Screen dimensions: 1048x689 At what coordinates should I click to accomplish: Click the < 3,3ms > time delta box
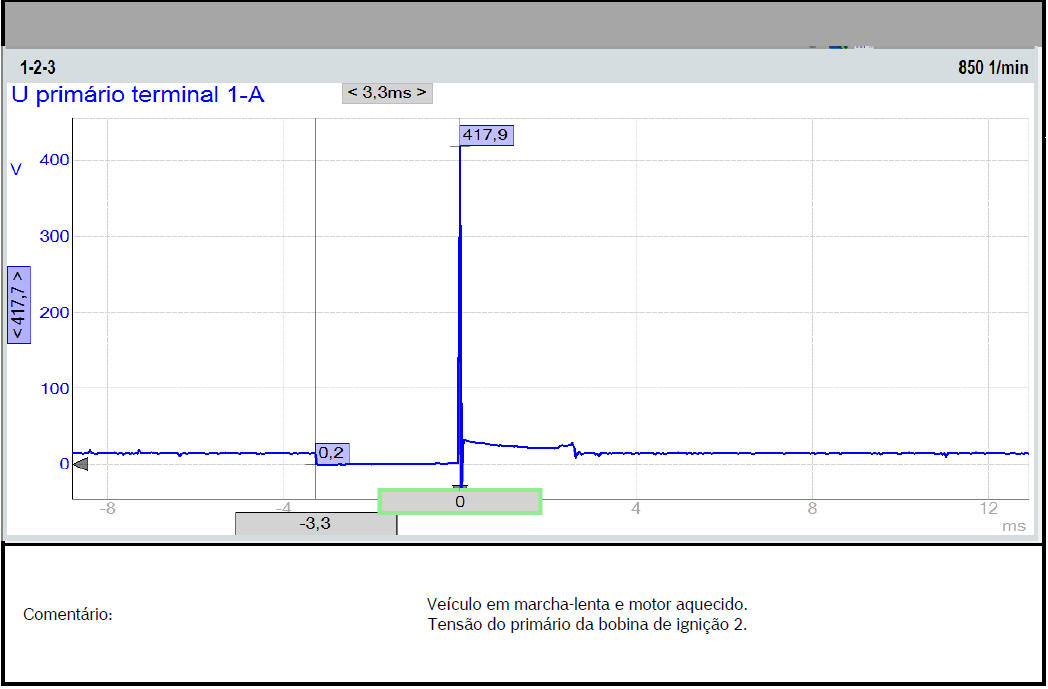tap(387, 93)
